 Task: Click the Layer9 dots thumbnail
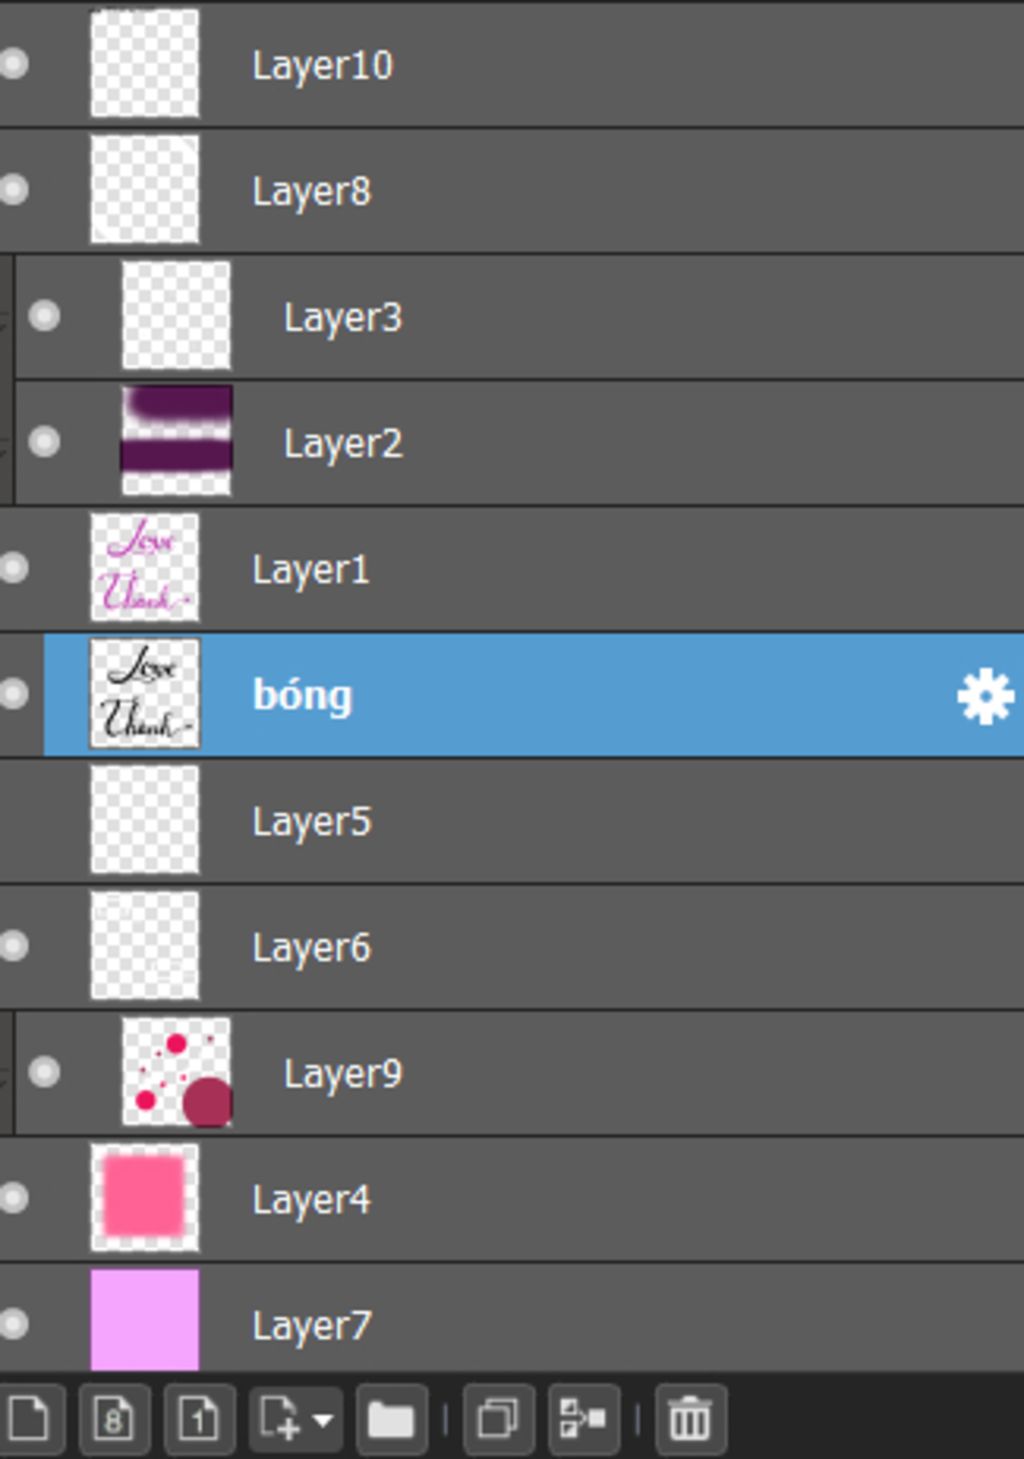click(x=176, y=1072)
